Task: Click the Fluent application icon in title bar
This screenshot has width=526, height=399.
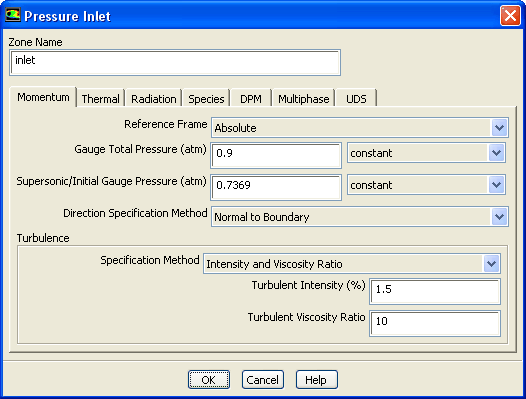Action: click(13, 15)
